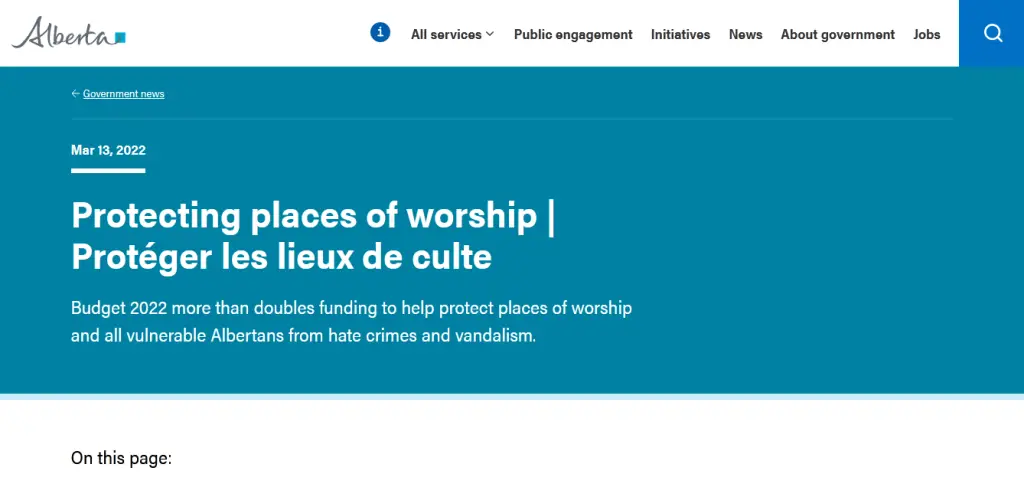Select News in the top navigation
This screenshot has width=1024, height=484.
point(745,34)
